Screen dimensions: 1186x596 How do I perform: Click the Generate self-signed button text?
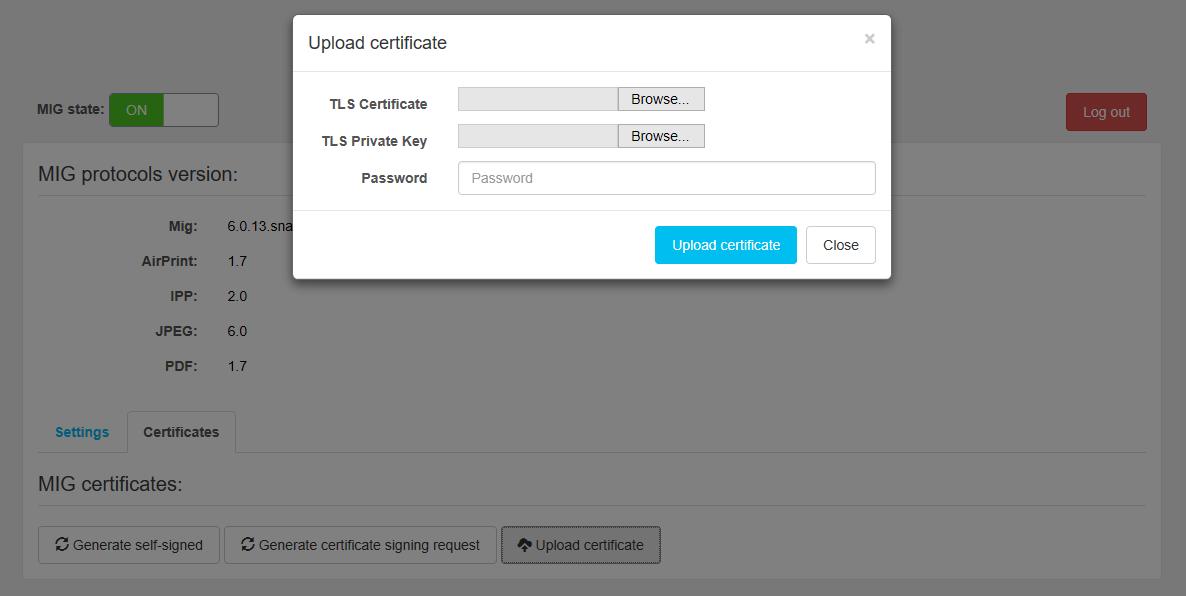click(138, 545)
